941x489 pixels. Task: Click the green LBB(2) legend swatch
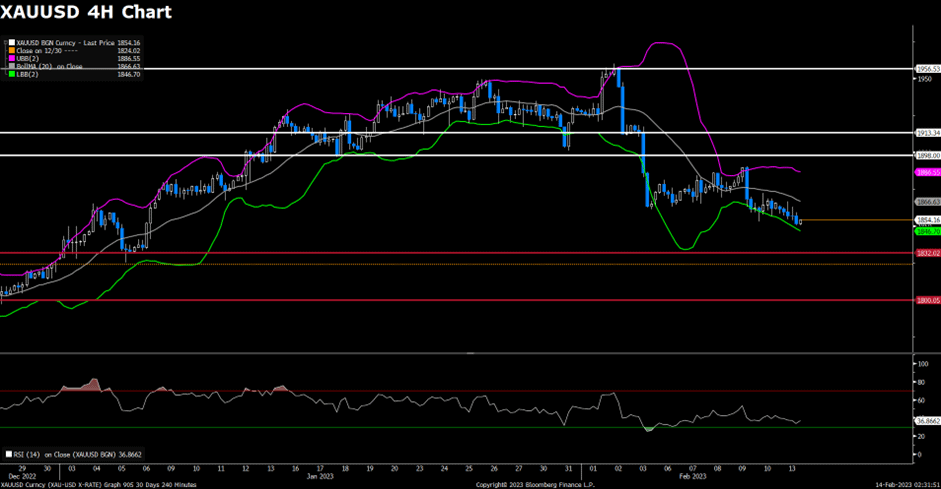9,75
